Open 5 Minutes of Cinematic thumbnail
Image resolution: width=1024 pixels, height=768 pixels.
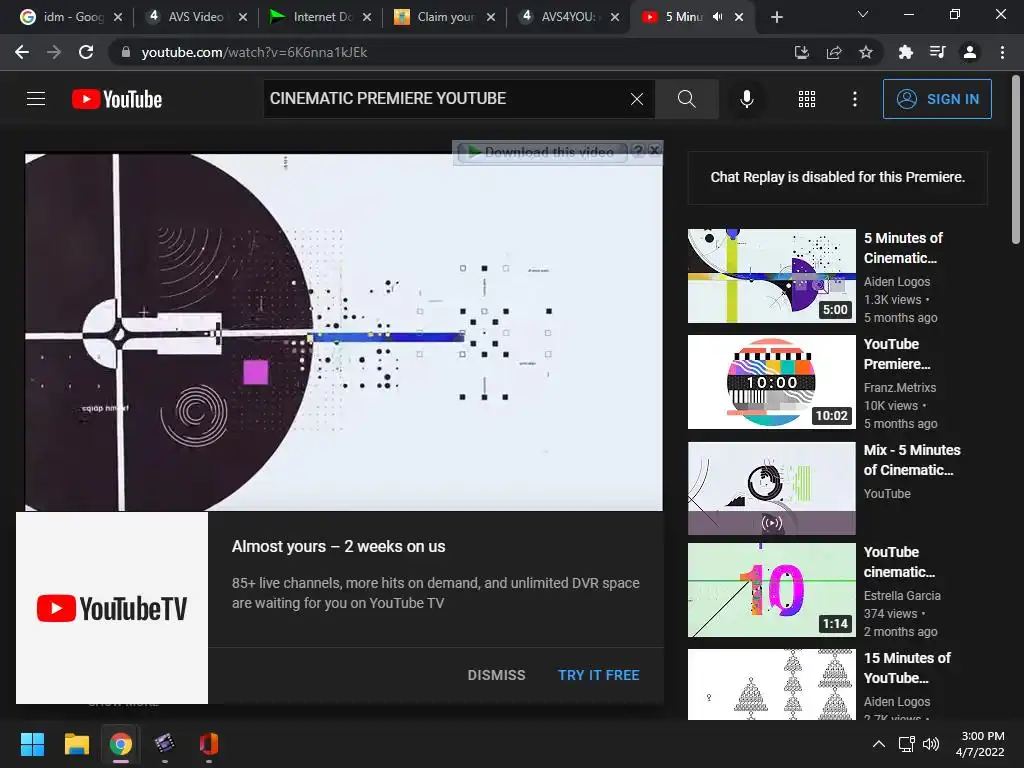771,276
